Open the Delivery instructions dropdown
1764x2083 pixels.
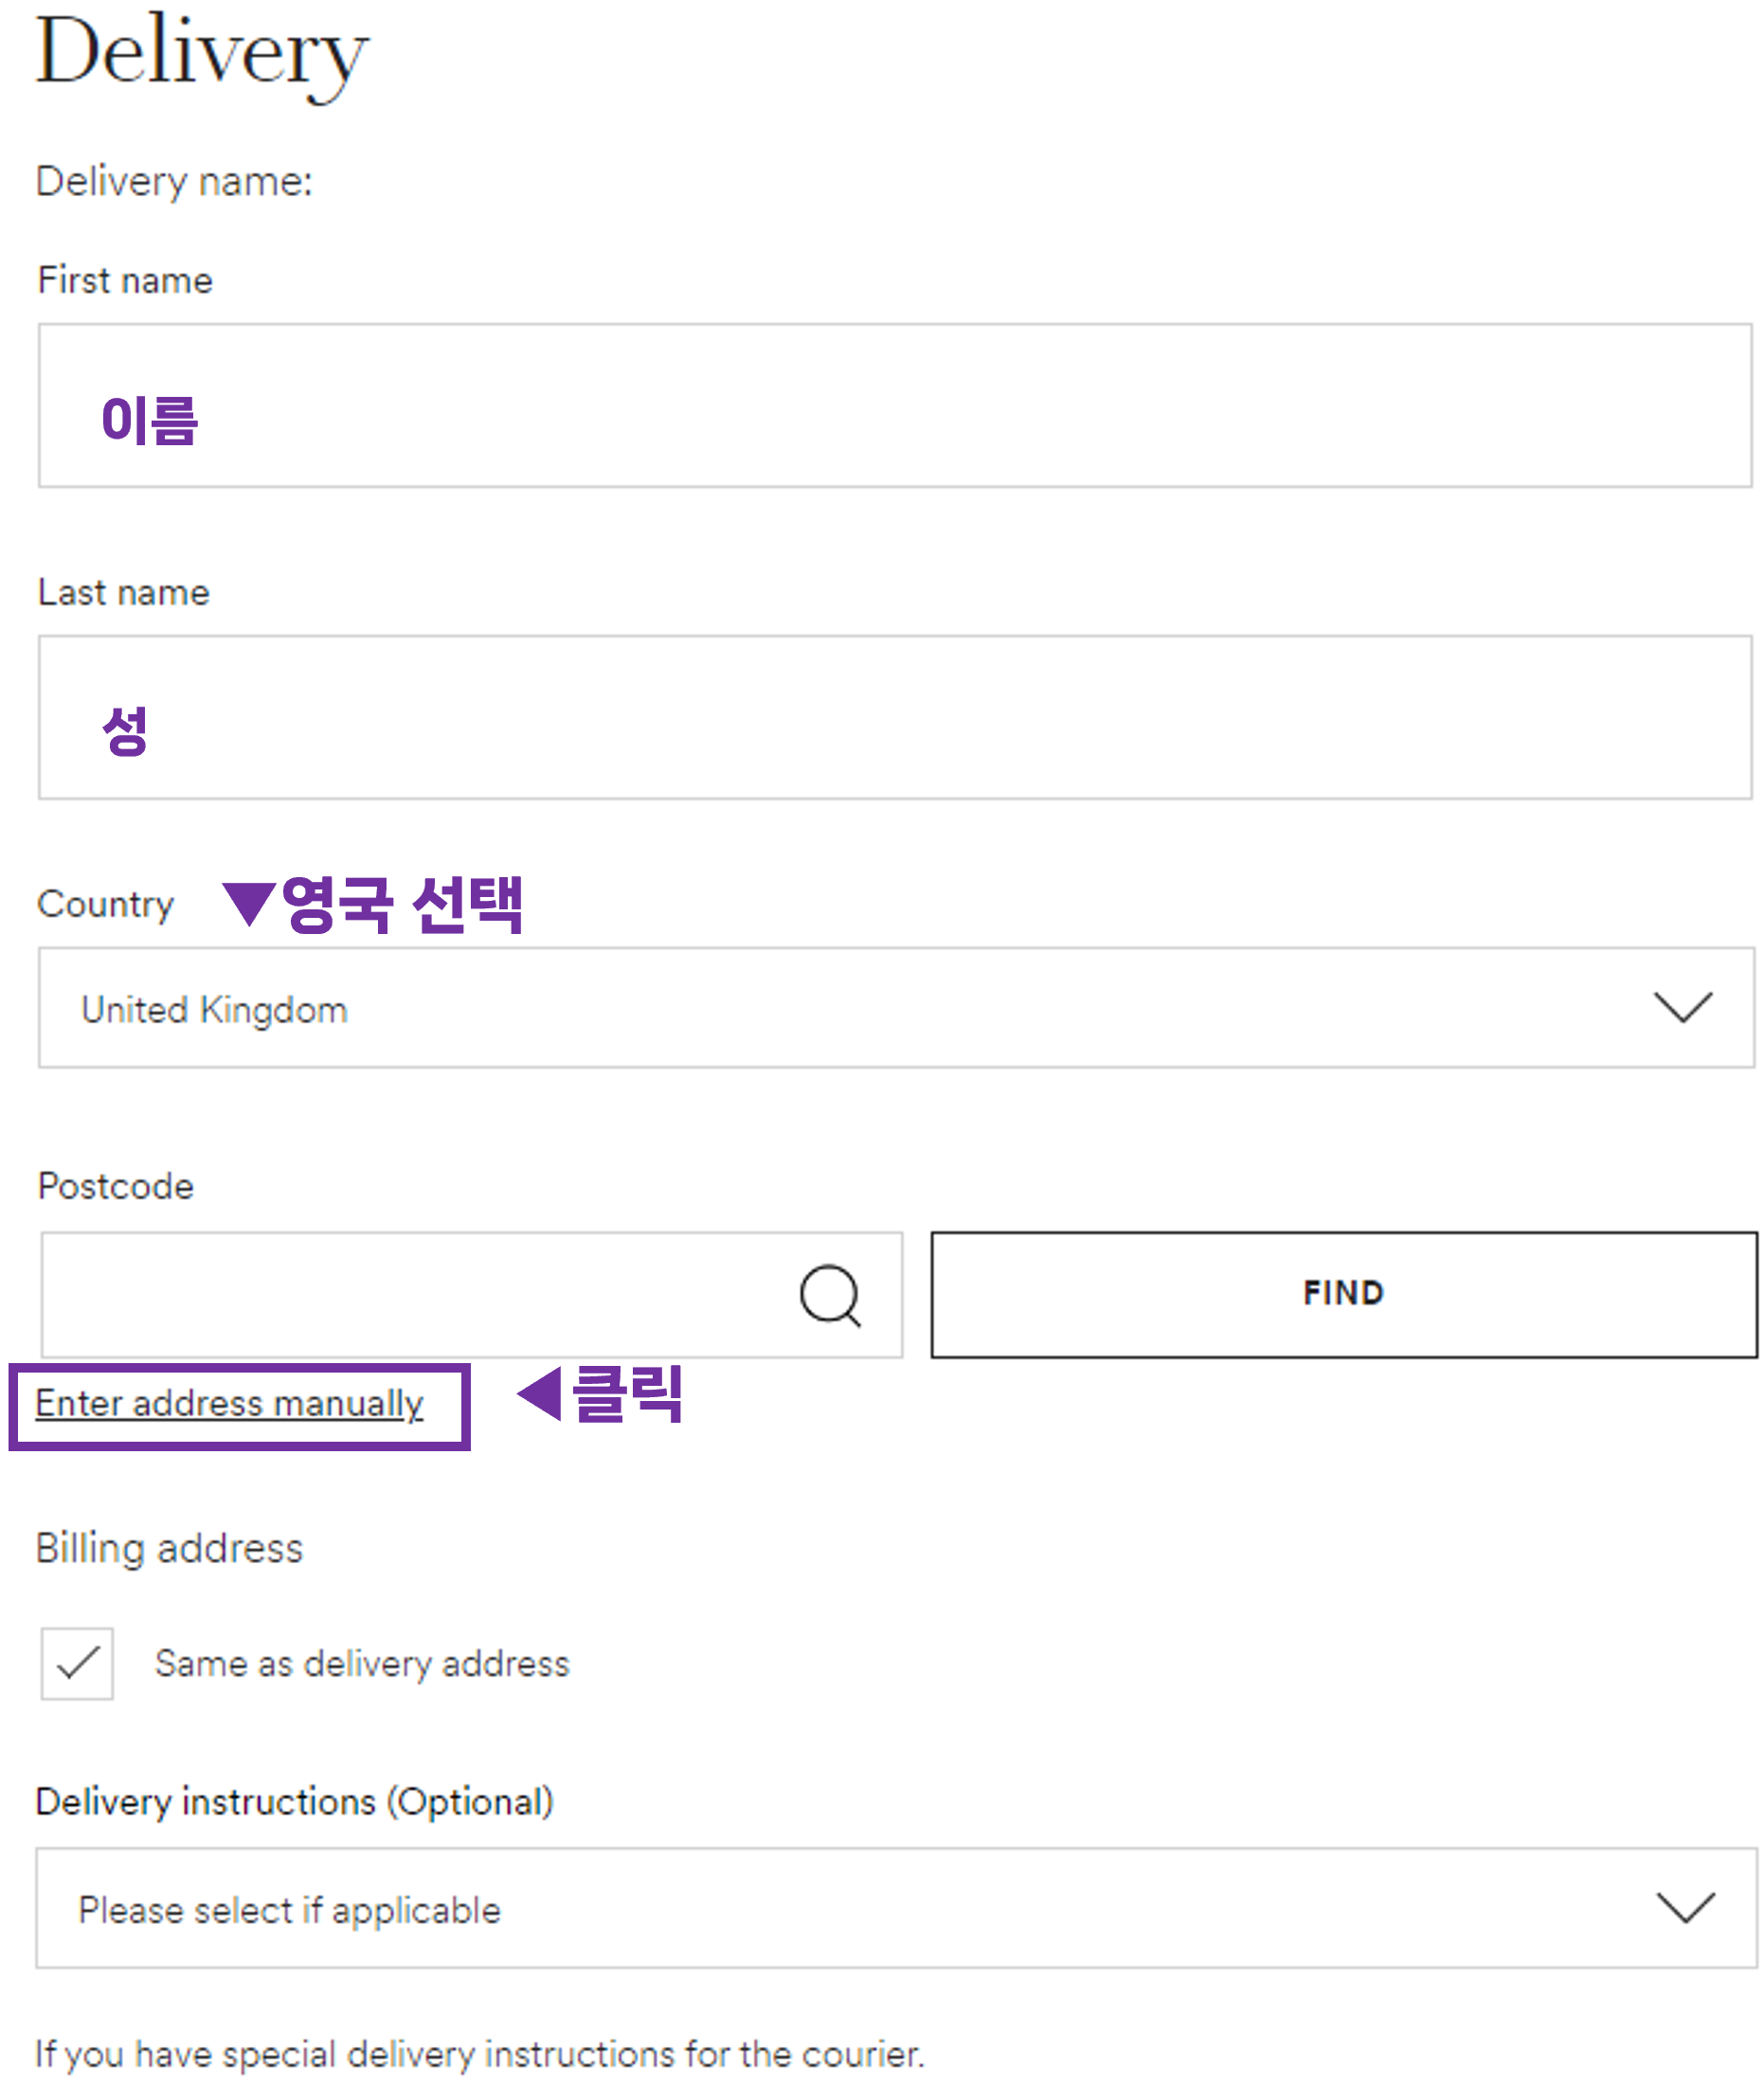click(896, 1908)
